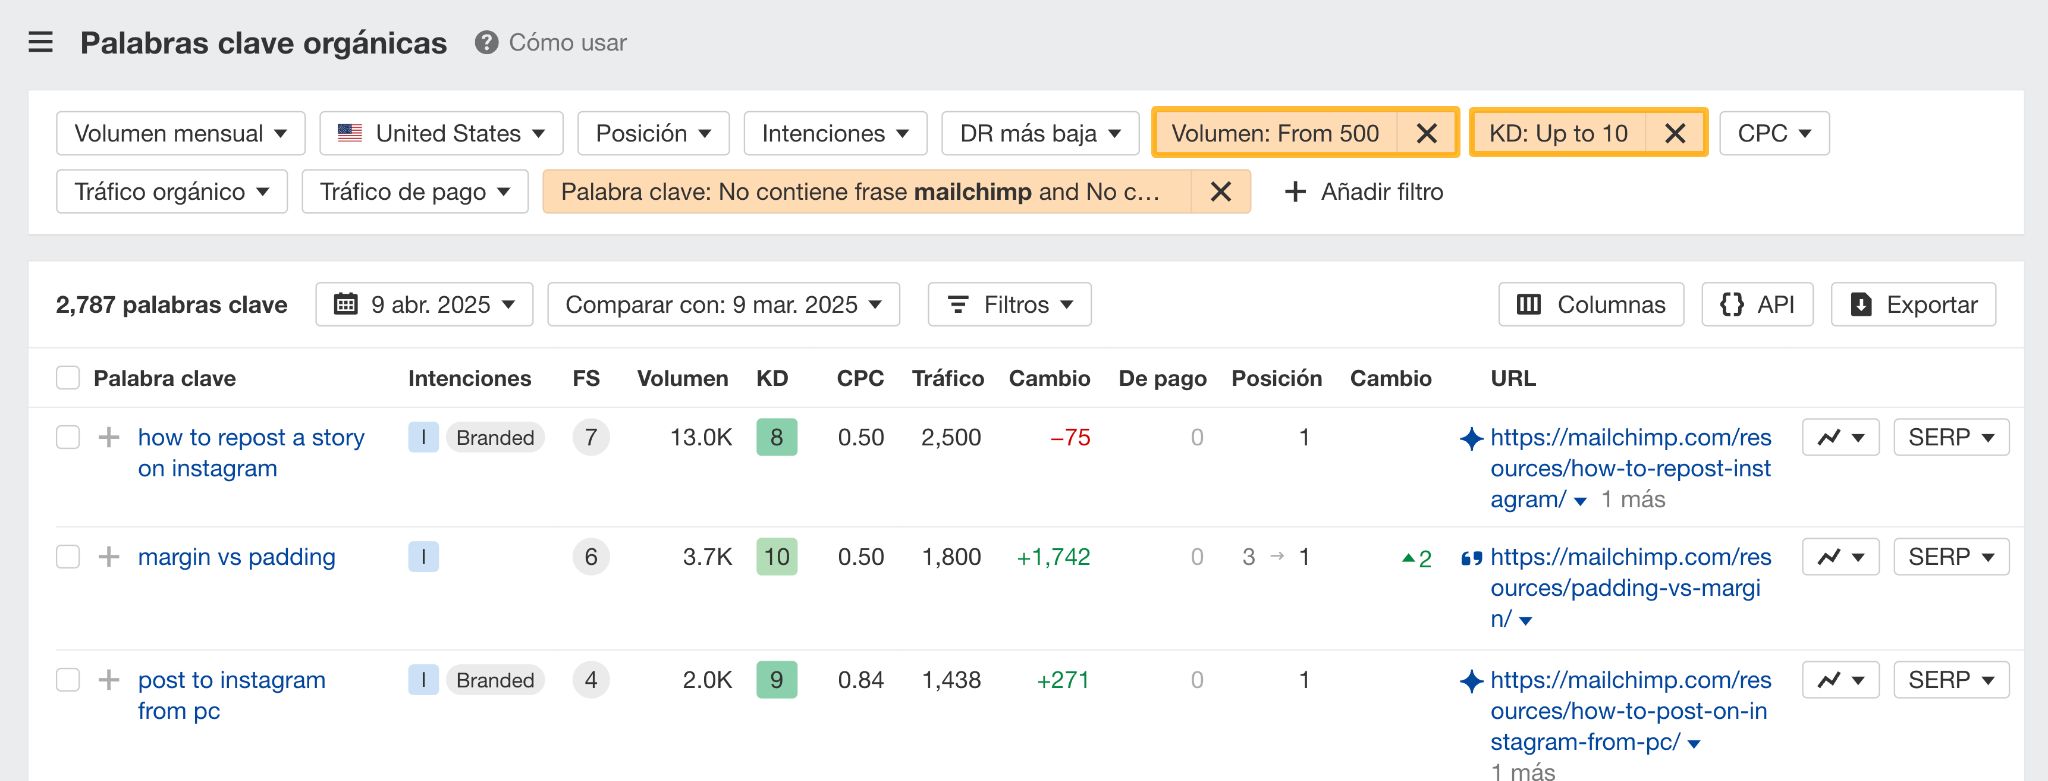Open the United States country dropdown
The image size is (2048, 781).
(441, 133)
